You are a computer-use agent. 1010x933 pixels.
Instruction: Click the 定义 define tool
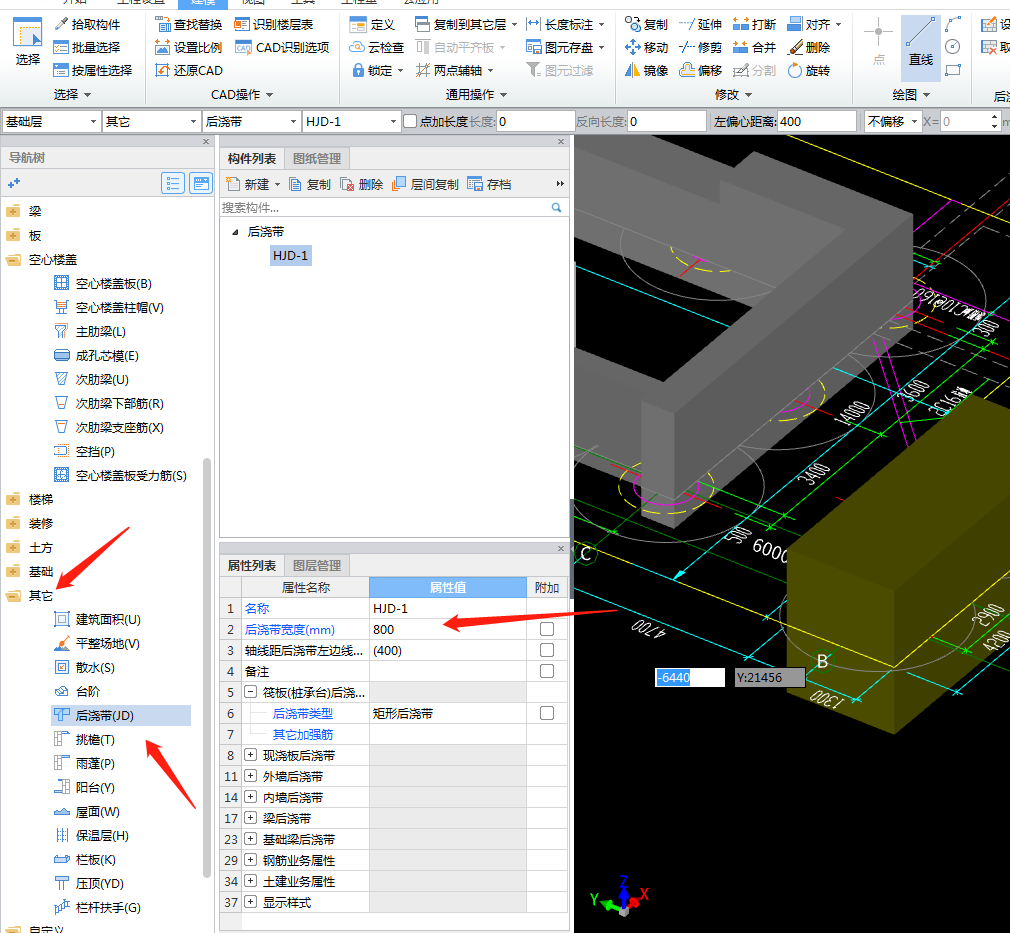click(x=372, y=24)
